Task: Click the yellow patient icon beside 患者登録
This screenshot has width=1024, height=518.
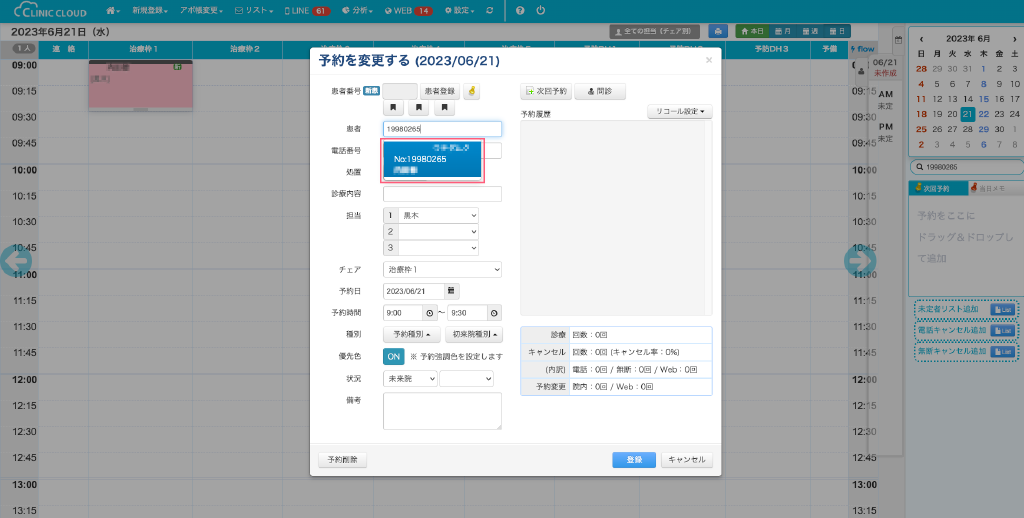Action: (x=471, y=91)
